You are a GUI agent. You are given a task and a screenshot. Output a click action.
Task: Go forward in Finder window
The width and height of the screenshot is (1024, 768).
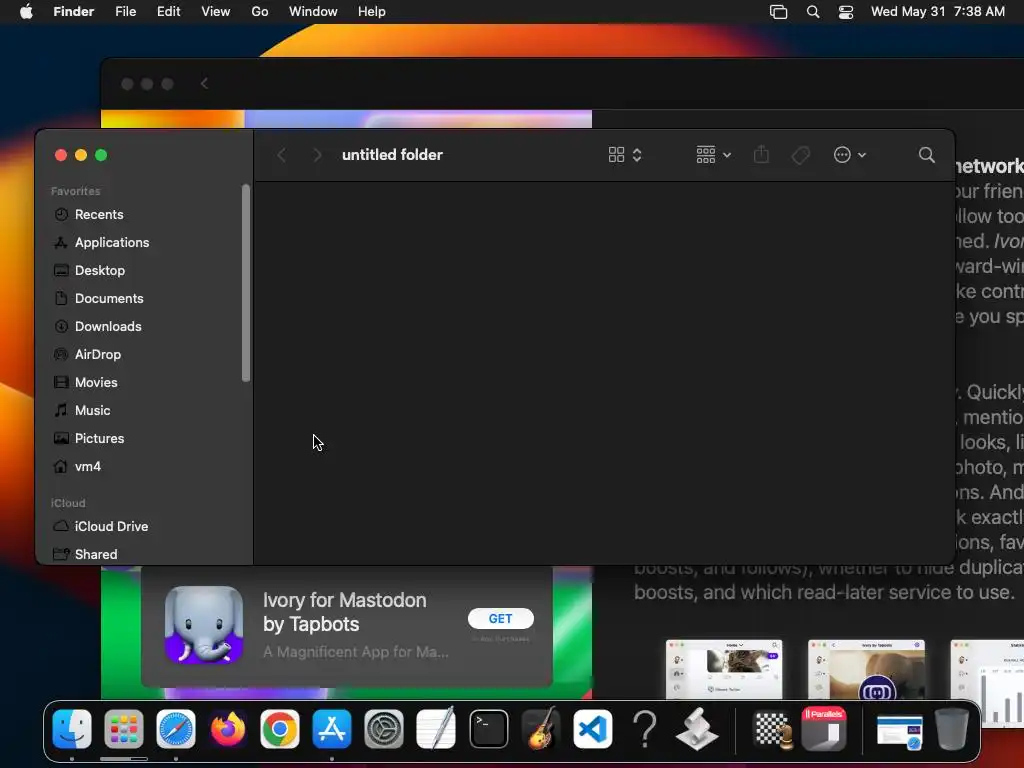pyautogui.click(x=317, y=155)
